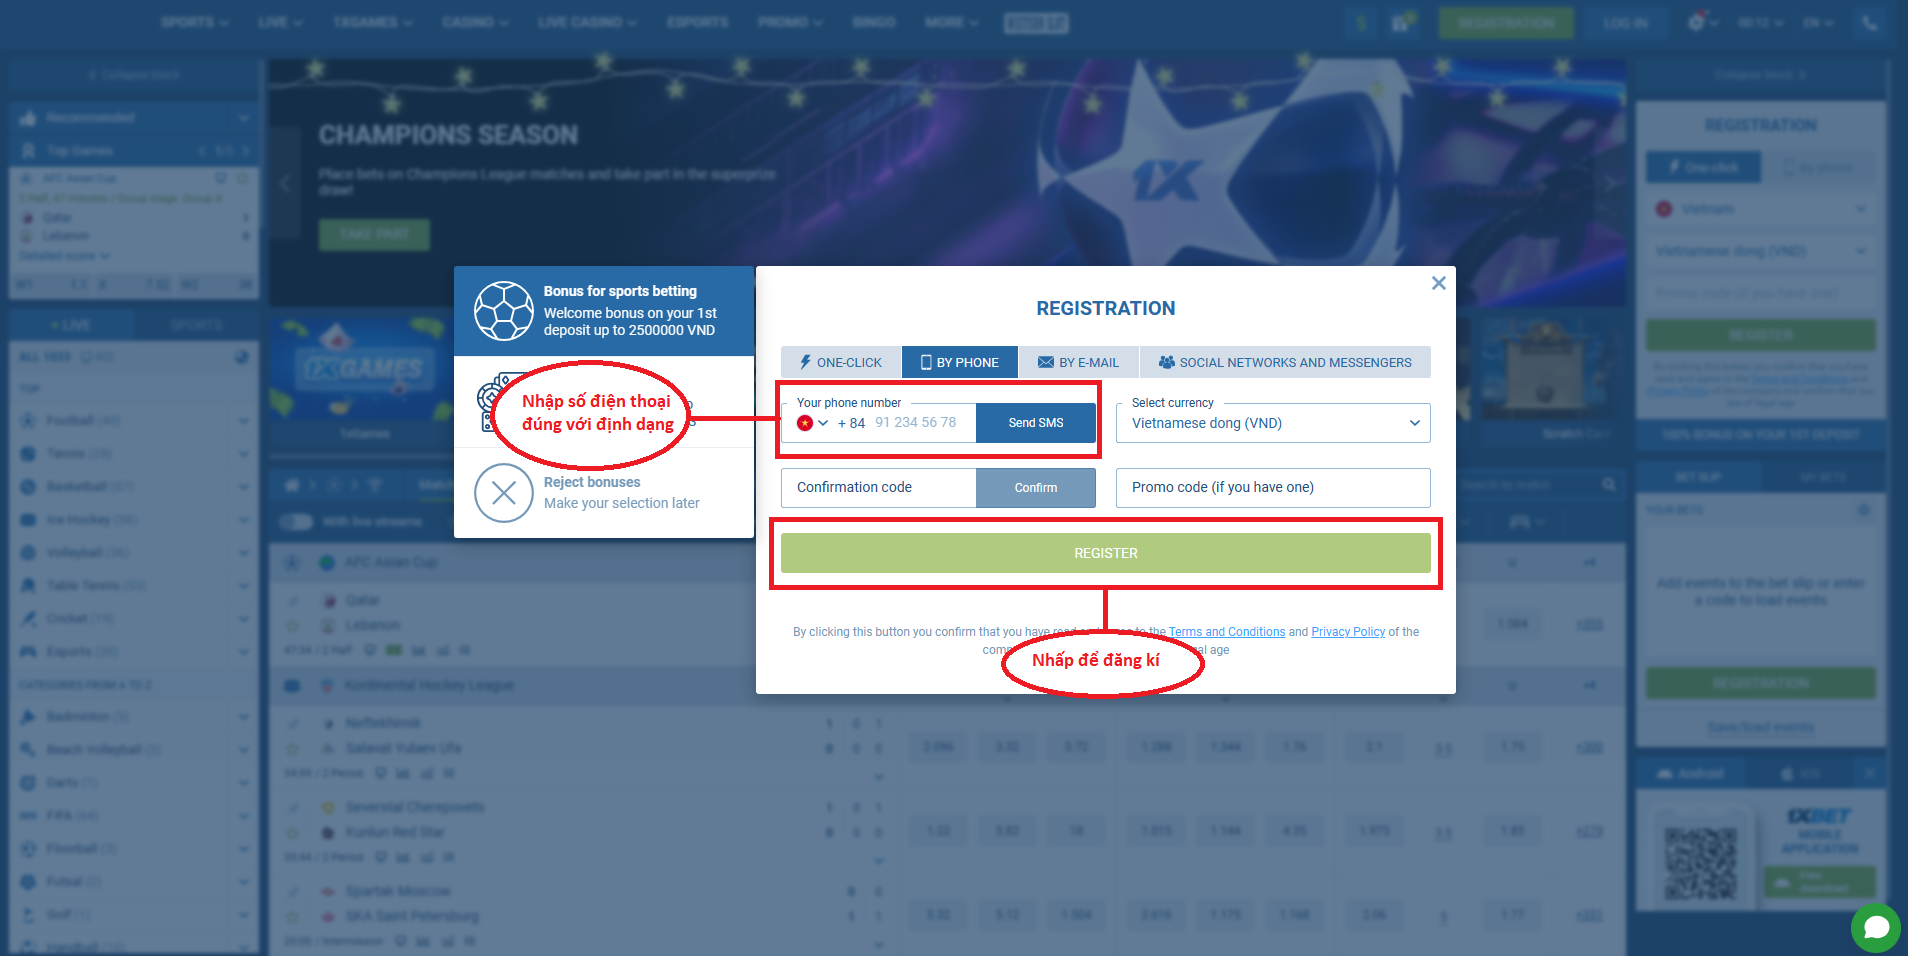This screenshot has width=1908, height=956.
Task: Switch to the BY E-MAIL registration tab
Action: click(1080, 362)
